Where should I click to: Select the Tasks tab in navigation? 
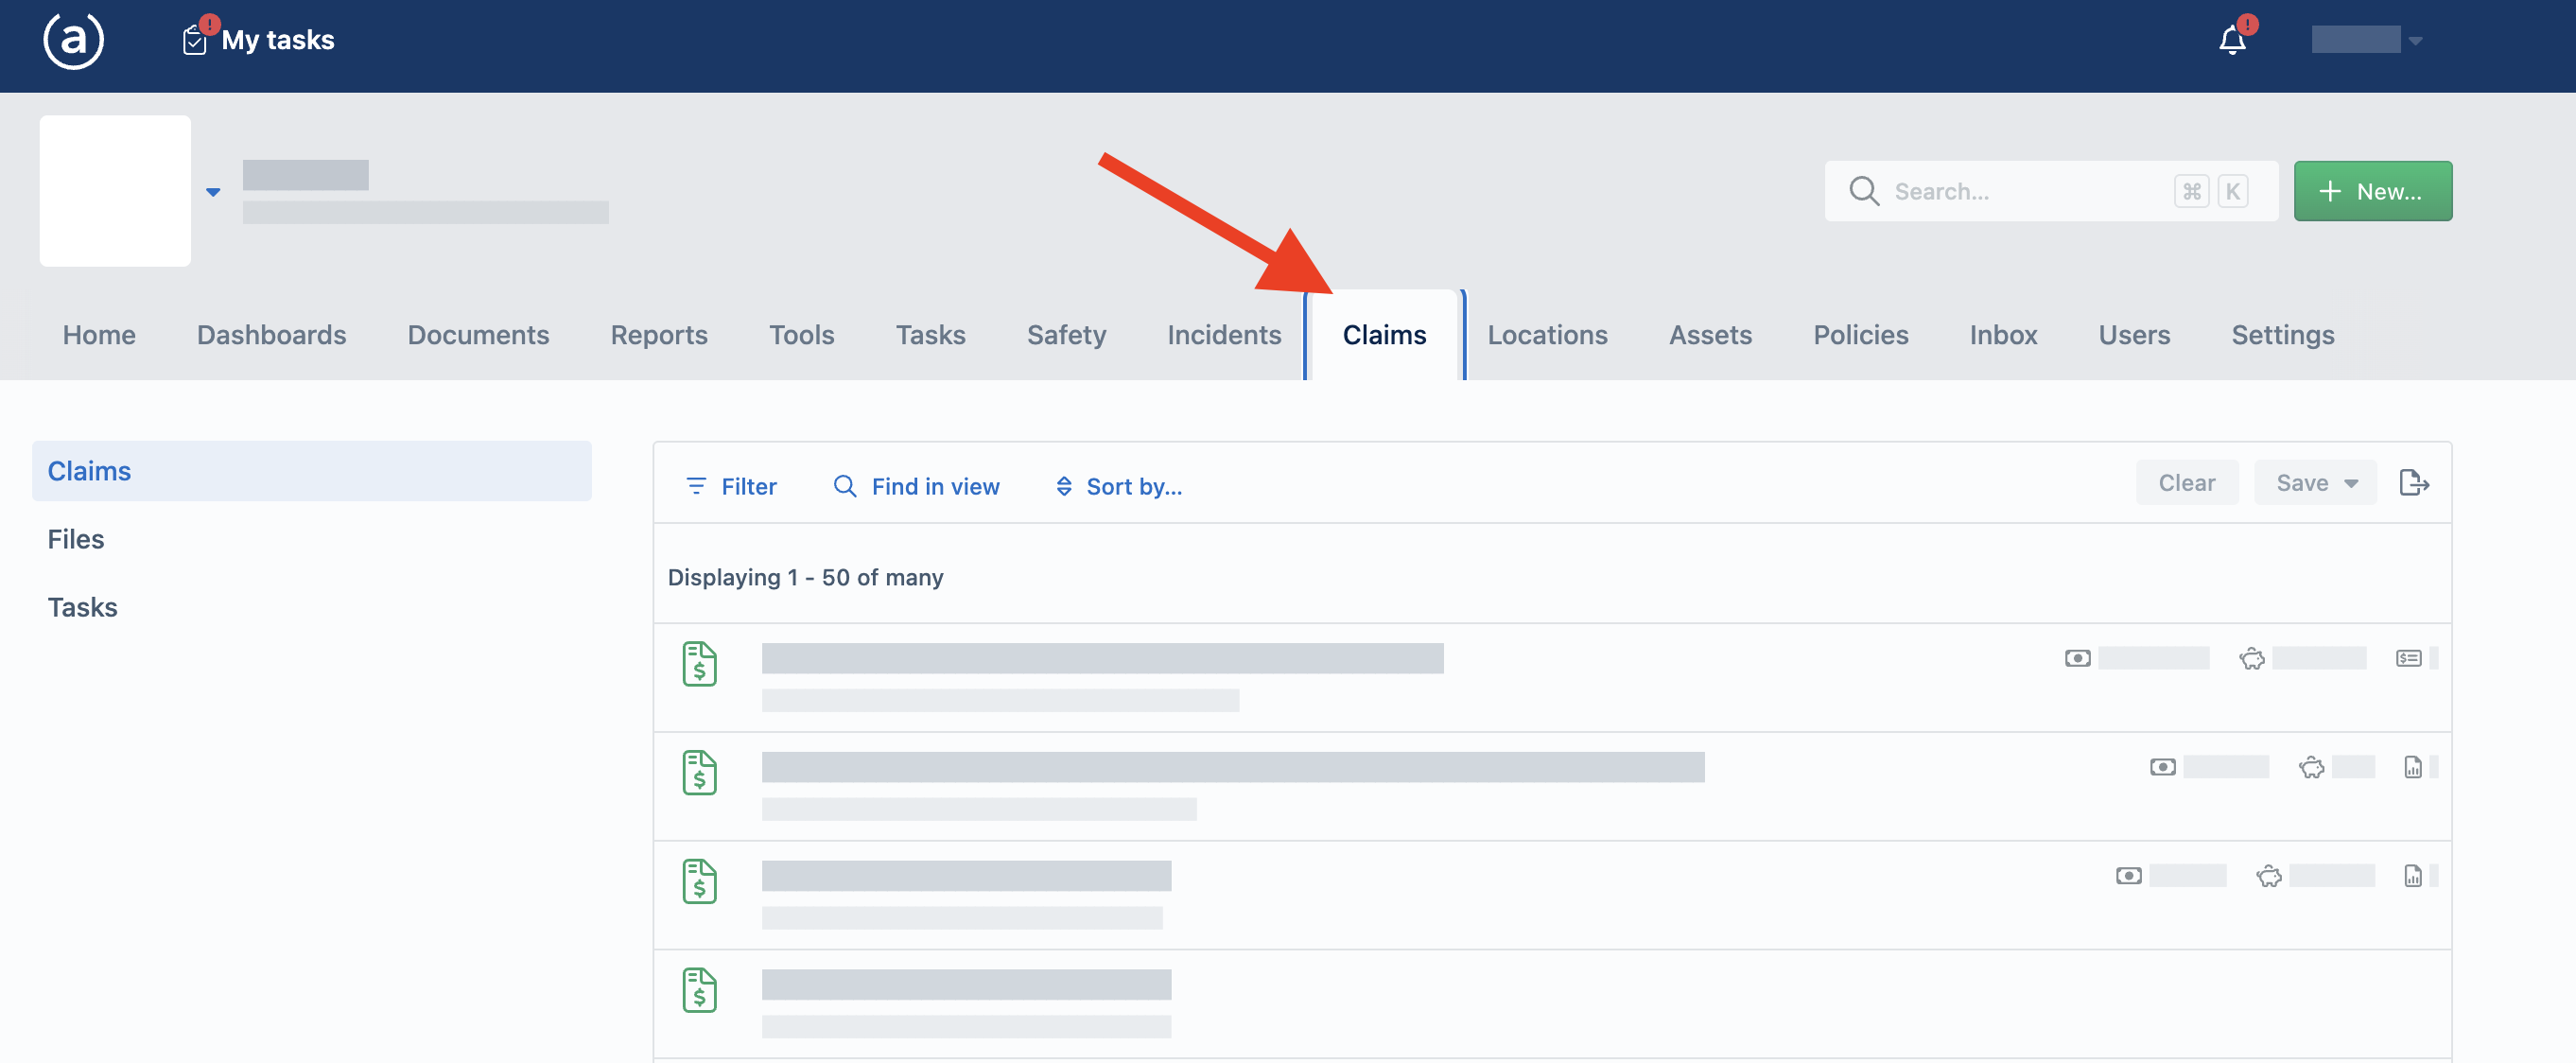click(x=930, y=335)
